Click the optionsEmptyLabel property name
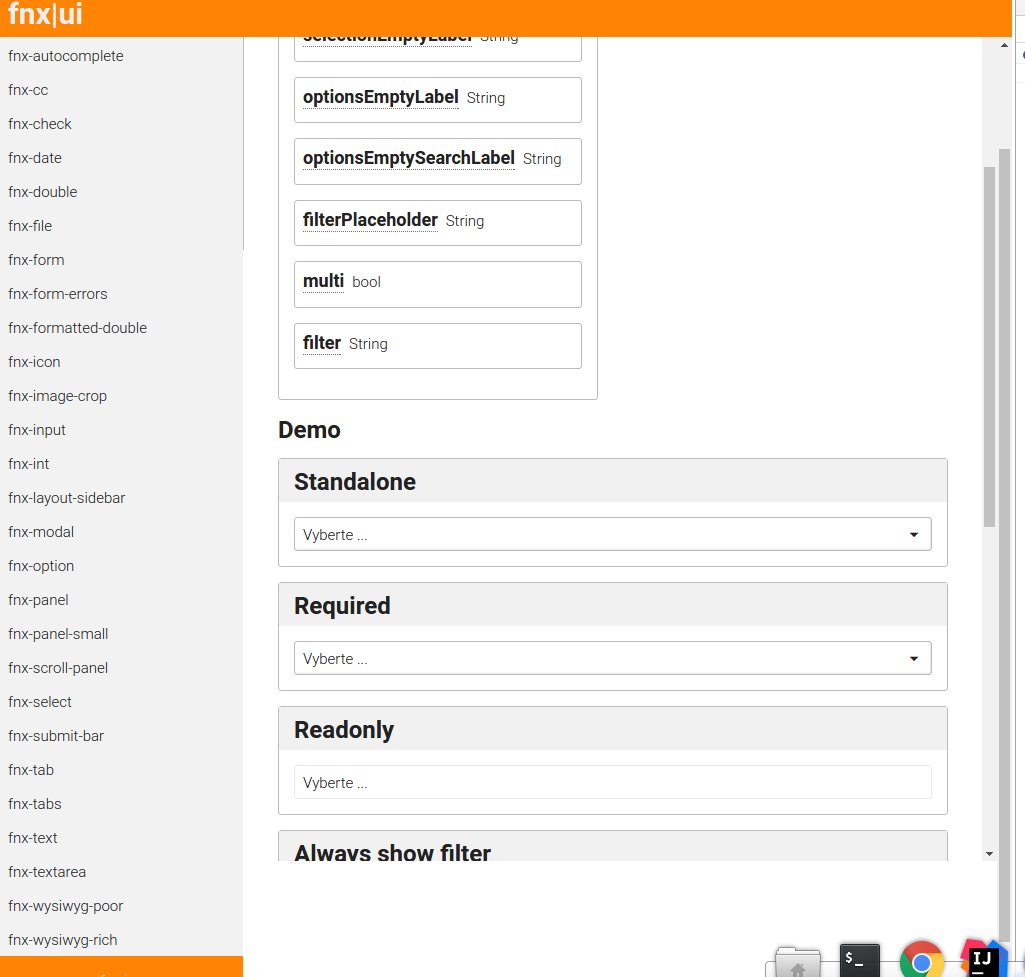Image resolution: width=1025 pixels, height=977 pixels. pyautogui.click(x=380, y=97)
